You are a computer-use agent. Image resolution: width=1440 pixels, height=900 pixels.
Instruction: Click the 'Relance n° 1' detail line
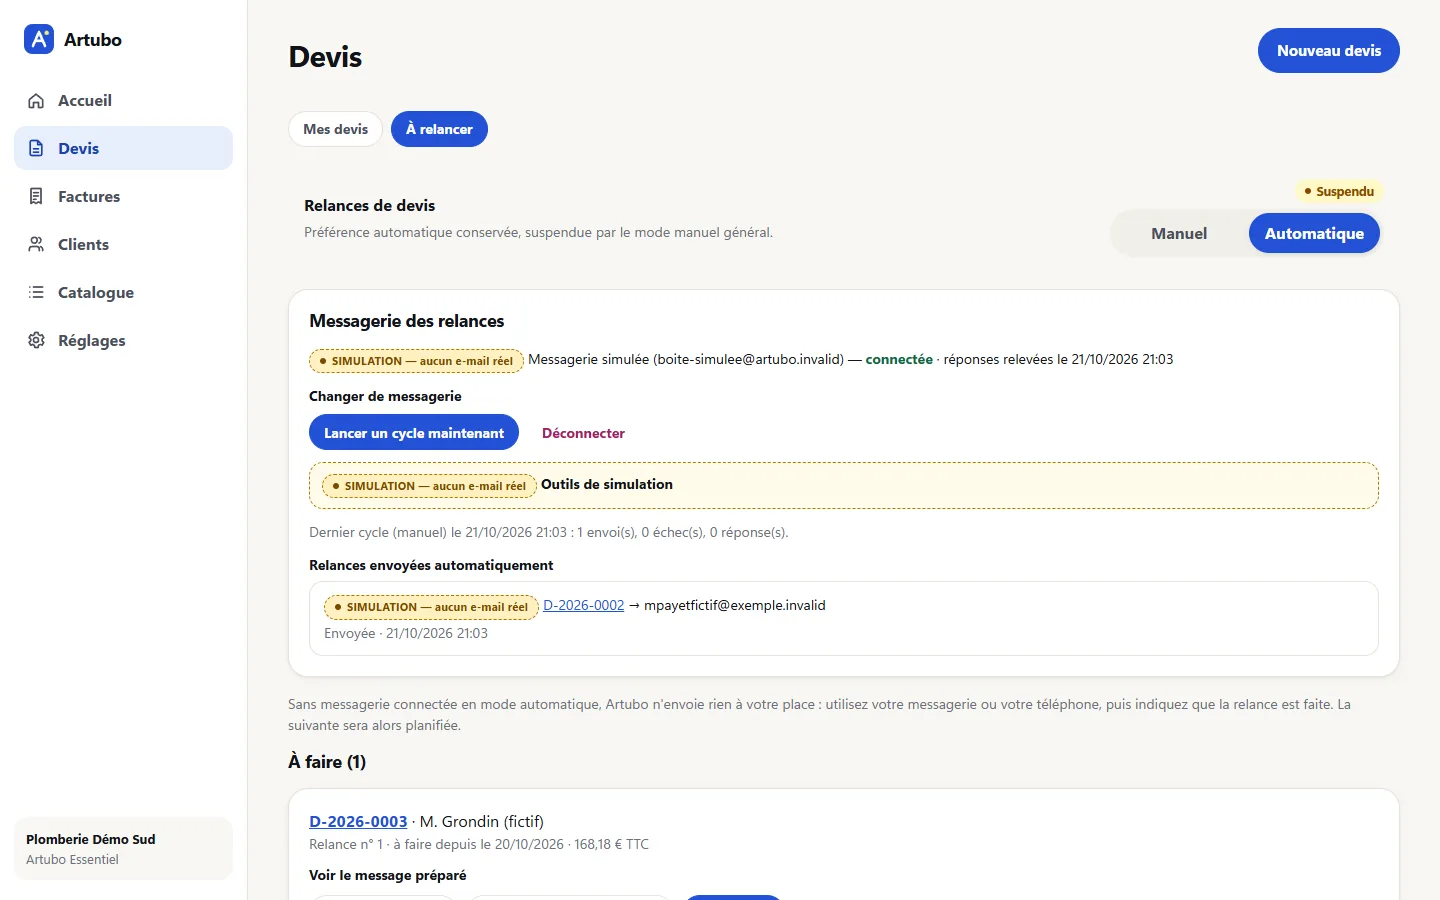479,844
